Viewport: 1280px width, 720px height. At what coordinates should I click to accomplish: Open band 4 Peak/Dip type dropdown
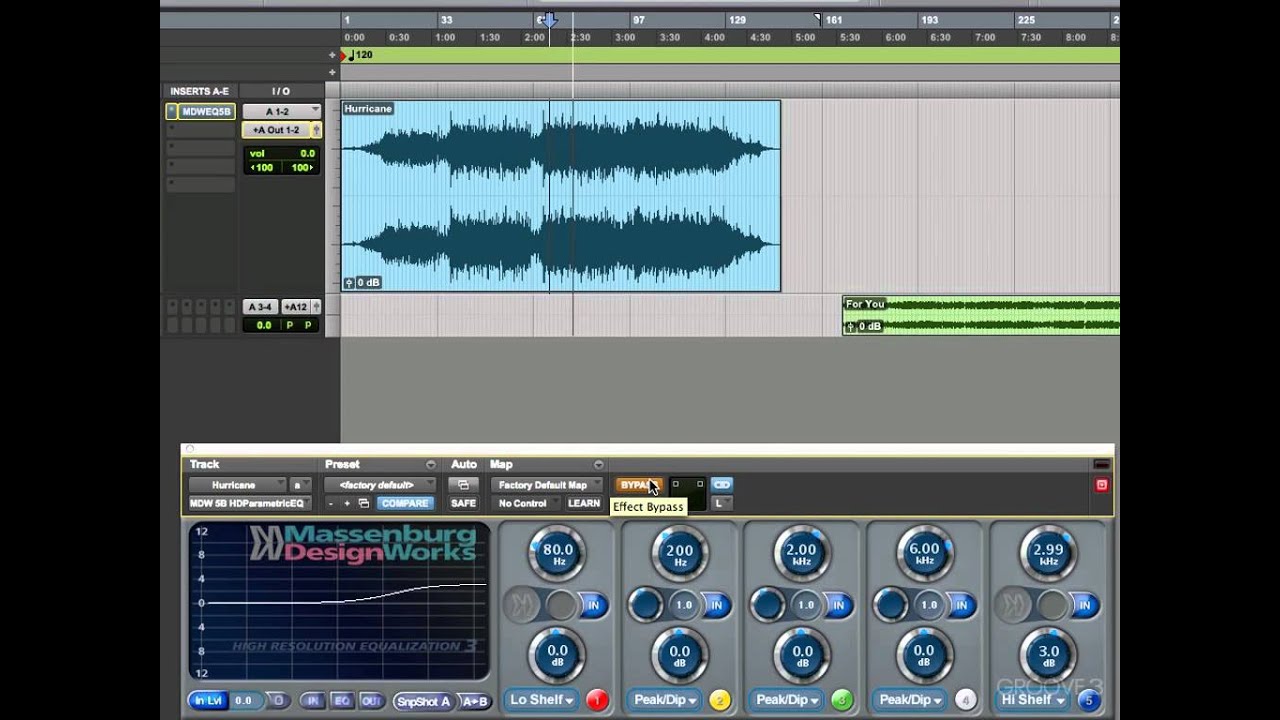(909, 700)
